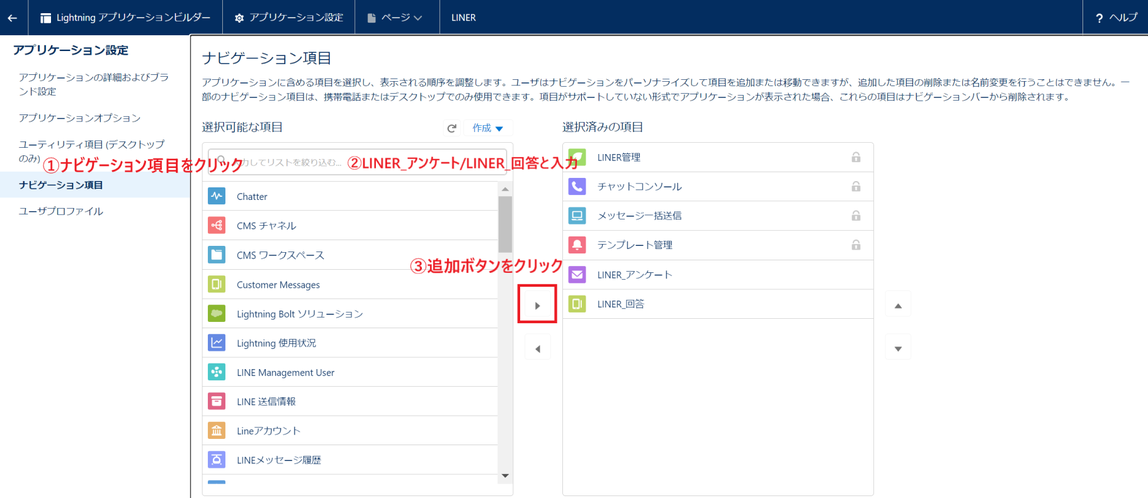Image resolution: width=1148 pixels, height=498 pixels.
Task: Click the LINER管理 item icon
Action: [577, 157]
